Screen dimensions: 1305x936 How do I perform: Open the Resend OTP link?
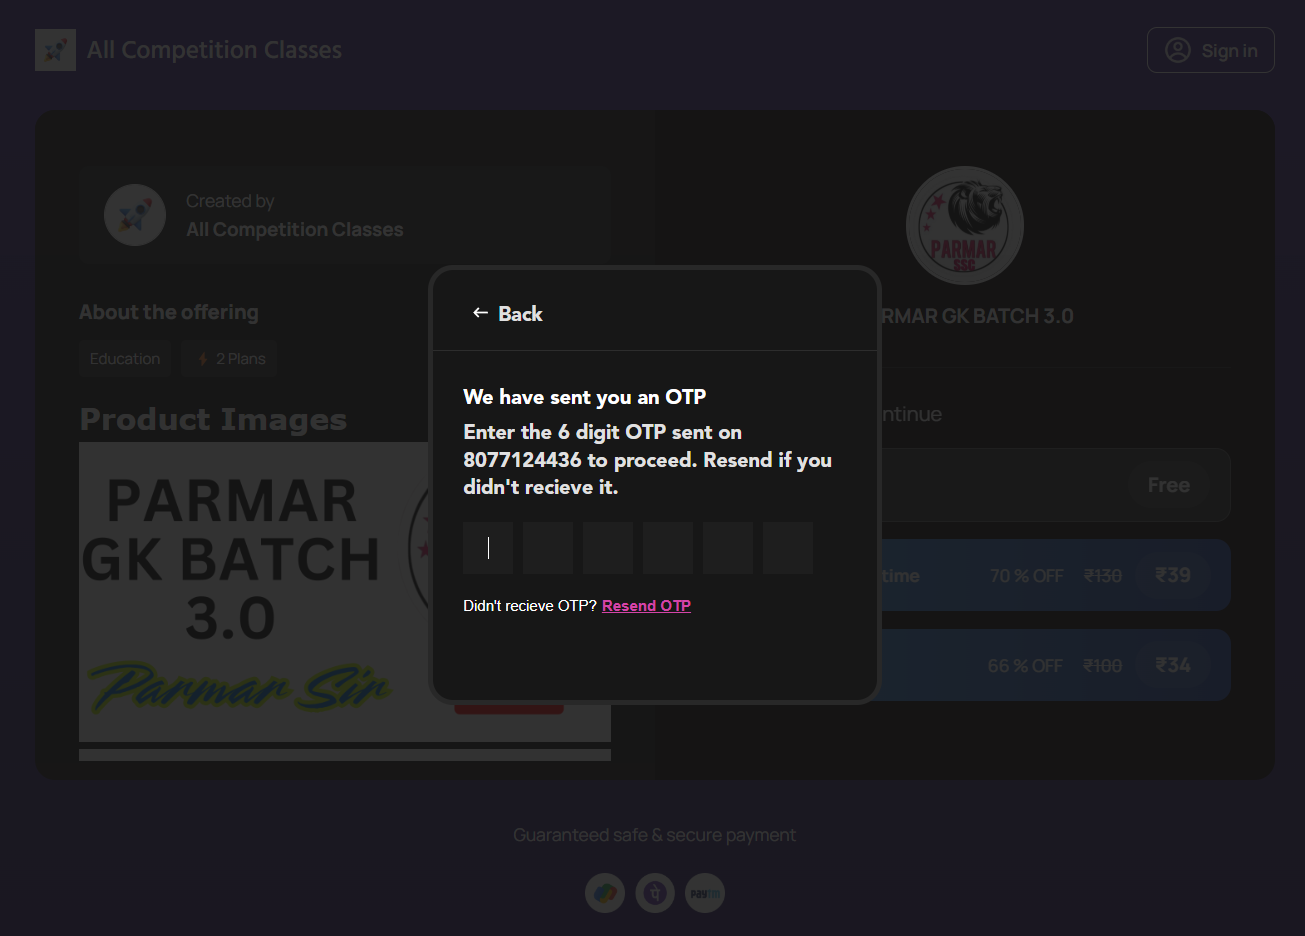pos(646,605)
